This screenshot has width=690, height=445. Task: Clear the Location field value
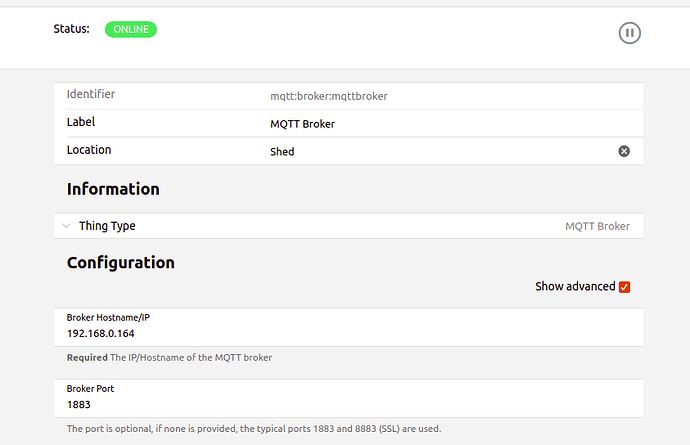pyautogui.click(x=624, y=151)
